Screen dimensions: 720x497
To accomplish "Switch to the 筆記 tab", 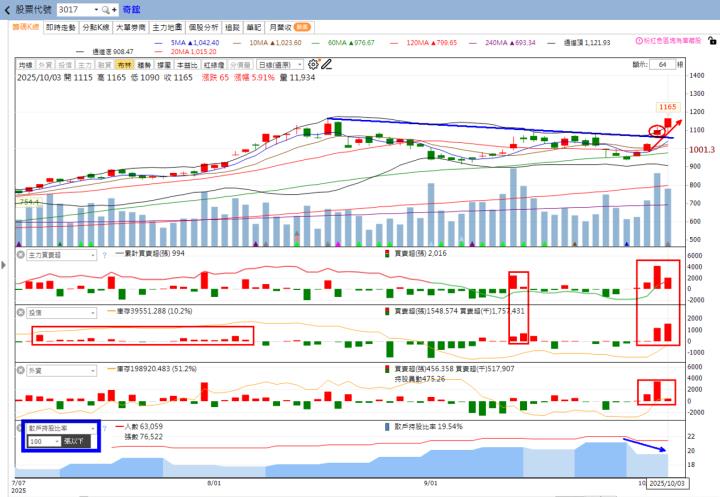I will 254,28.
